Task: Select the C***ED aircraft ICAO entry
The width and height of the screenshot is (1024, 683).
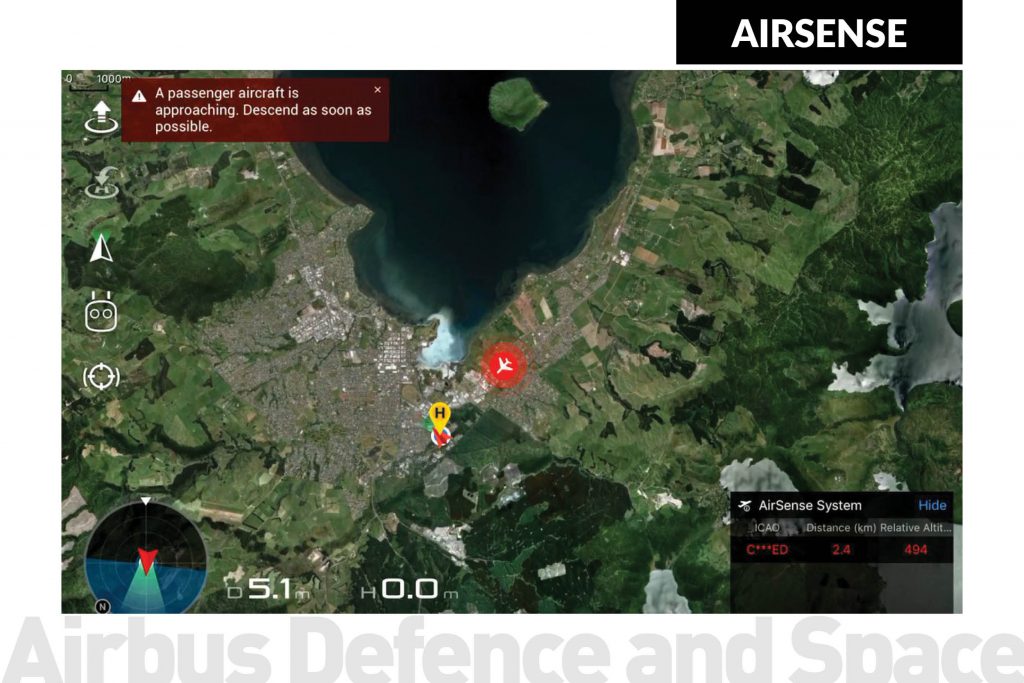Action: coord(767,550)
